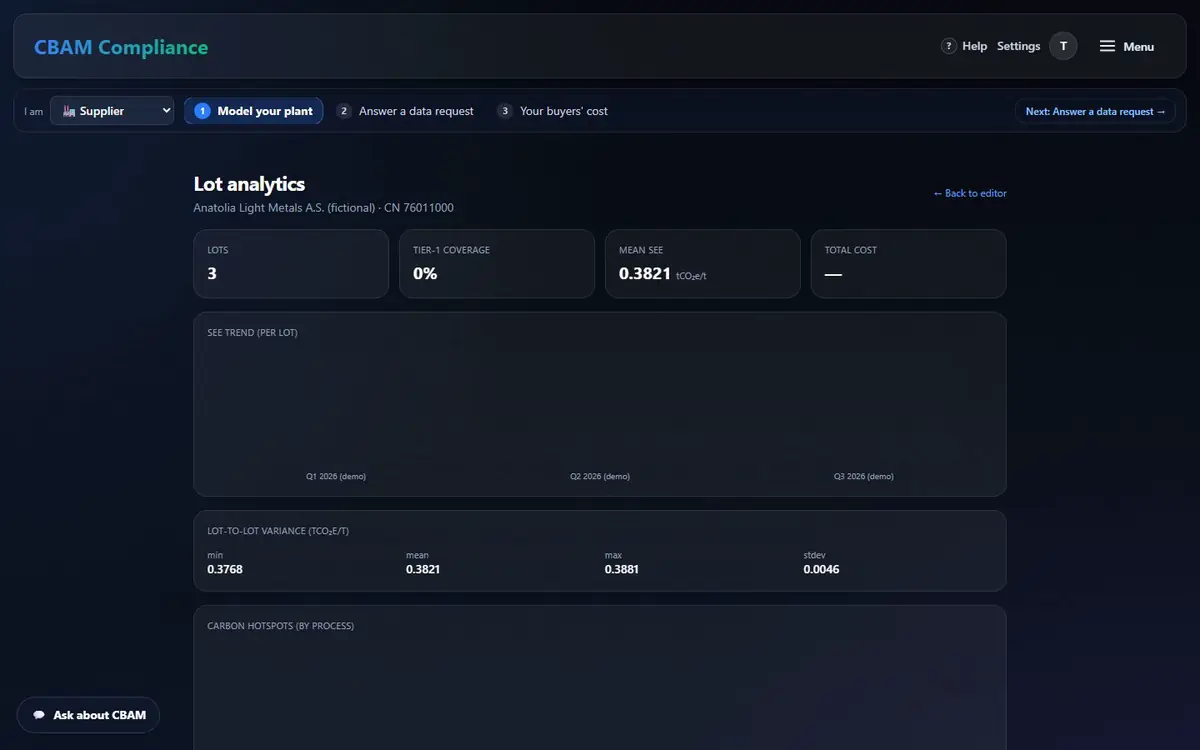Follow the Back to editor link
This screenshot has height=750, width=1200.
coord(969,193)
